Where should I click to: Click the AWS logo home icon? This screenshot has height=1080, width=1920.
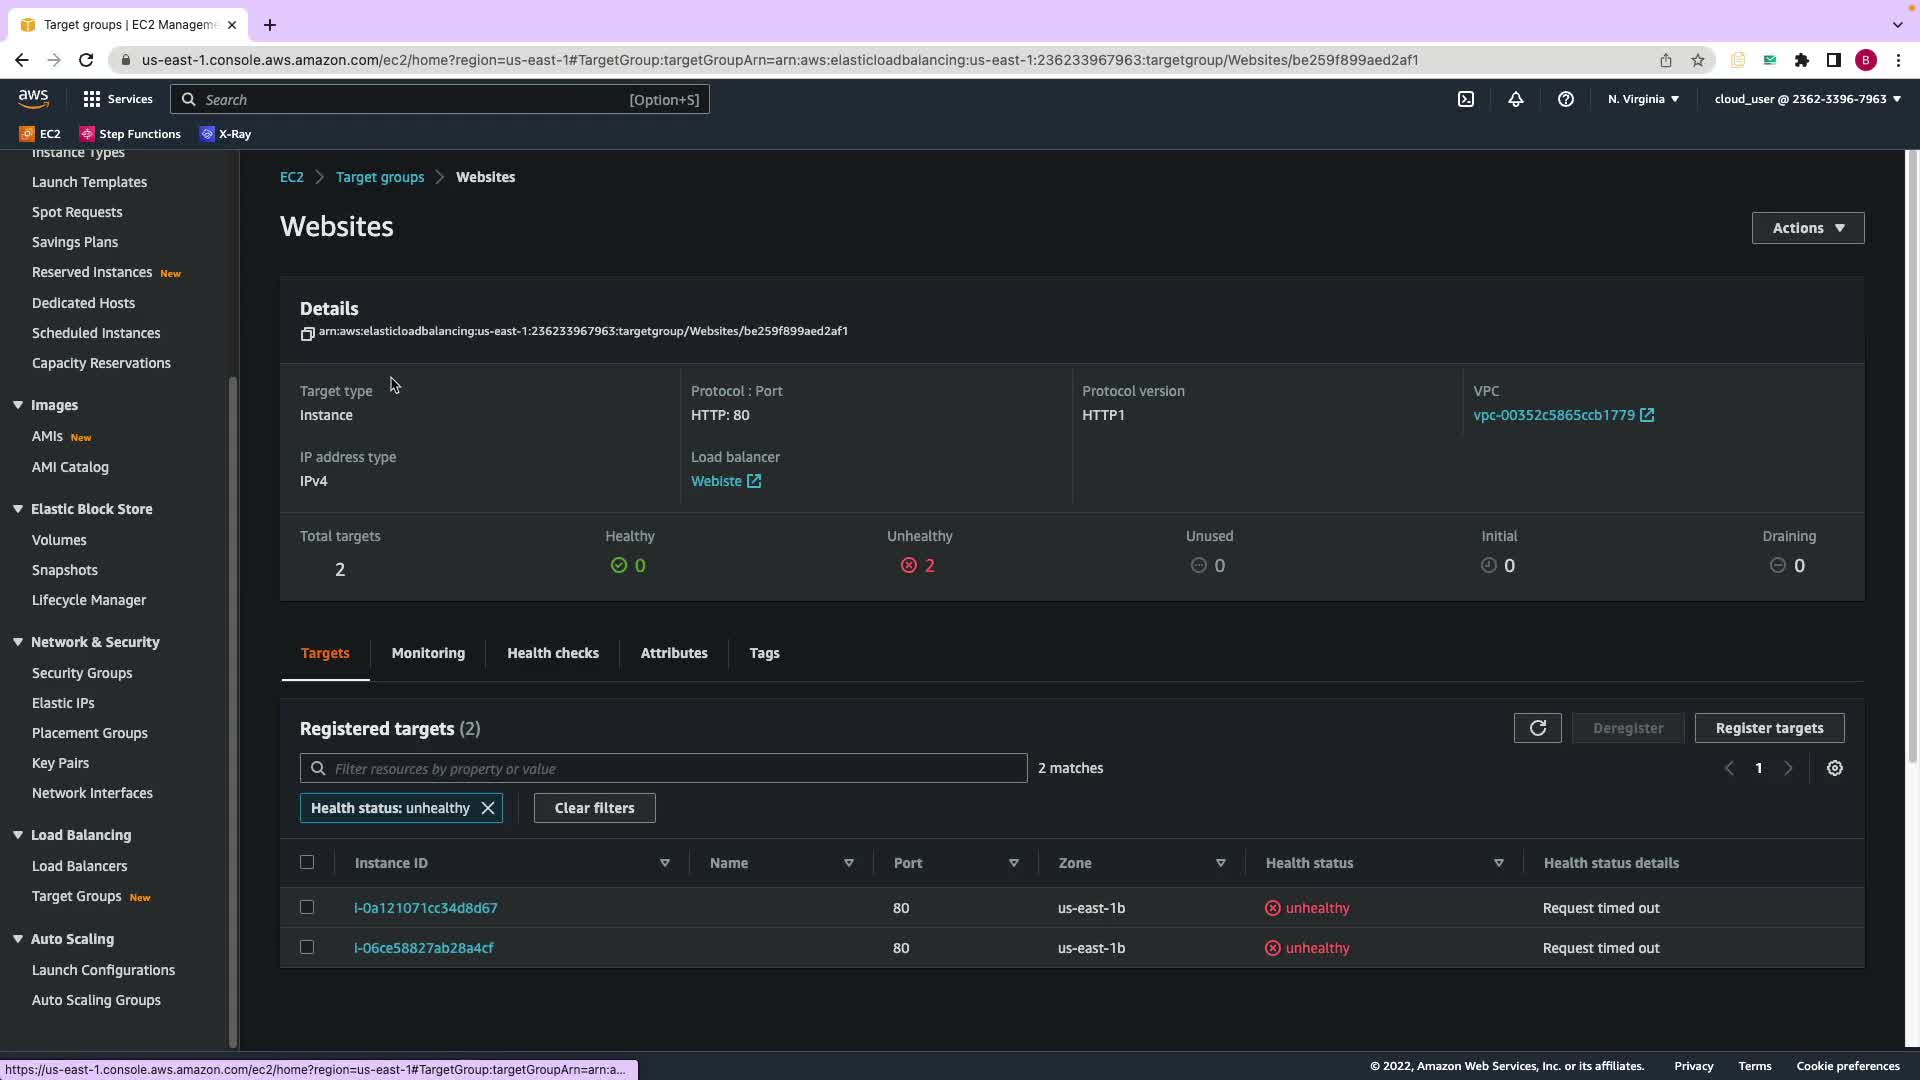33,98
